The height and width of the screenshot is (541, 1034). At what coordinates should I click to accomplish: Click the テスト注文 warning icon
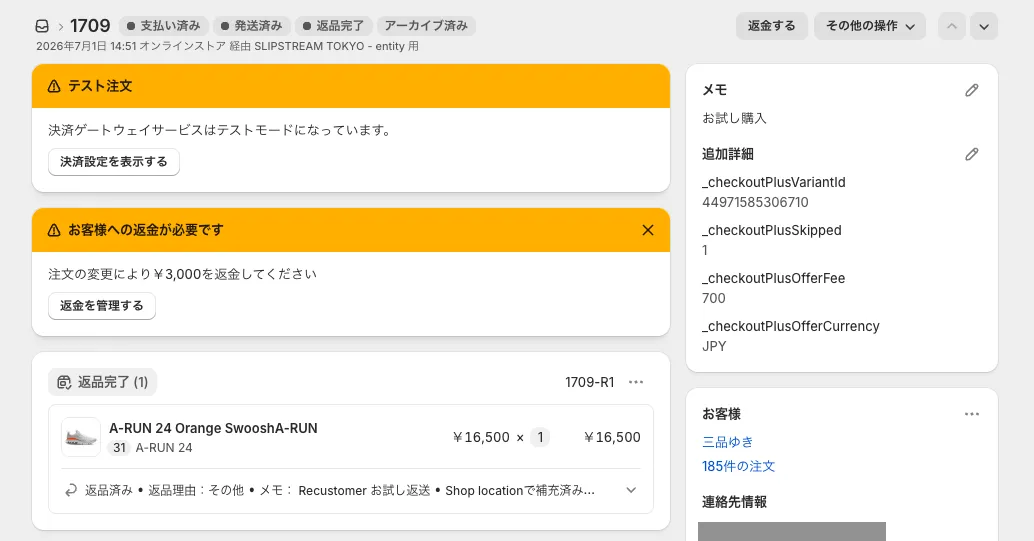54,86
